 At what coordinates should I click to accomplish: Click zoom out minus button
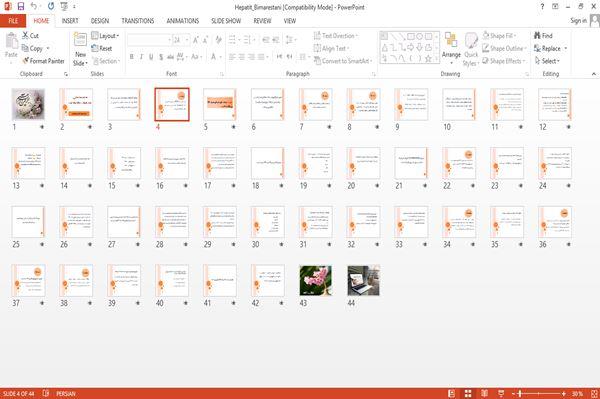[514, 394]
